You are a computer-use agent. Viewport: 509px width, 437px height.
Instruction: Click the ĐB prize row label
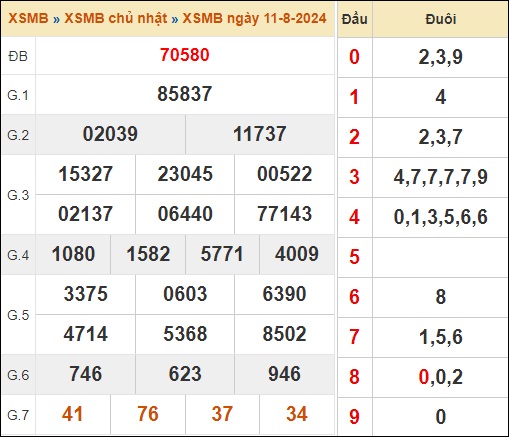point(18,56)
